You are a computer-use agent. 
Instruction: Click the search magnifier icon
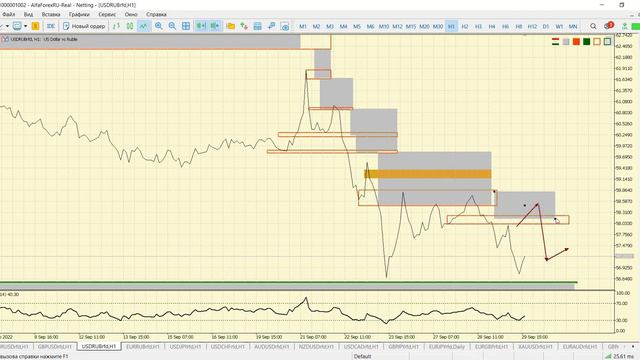593,26
